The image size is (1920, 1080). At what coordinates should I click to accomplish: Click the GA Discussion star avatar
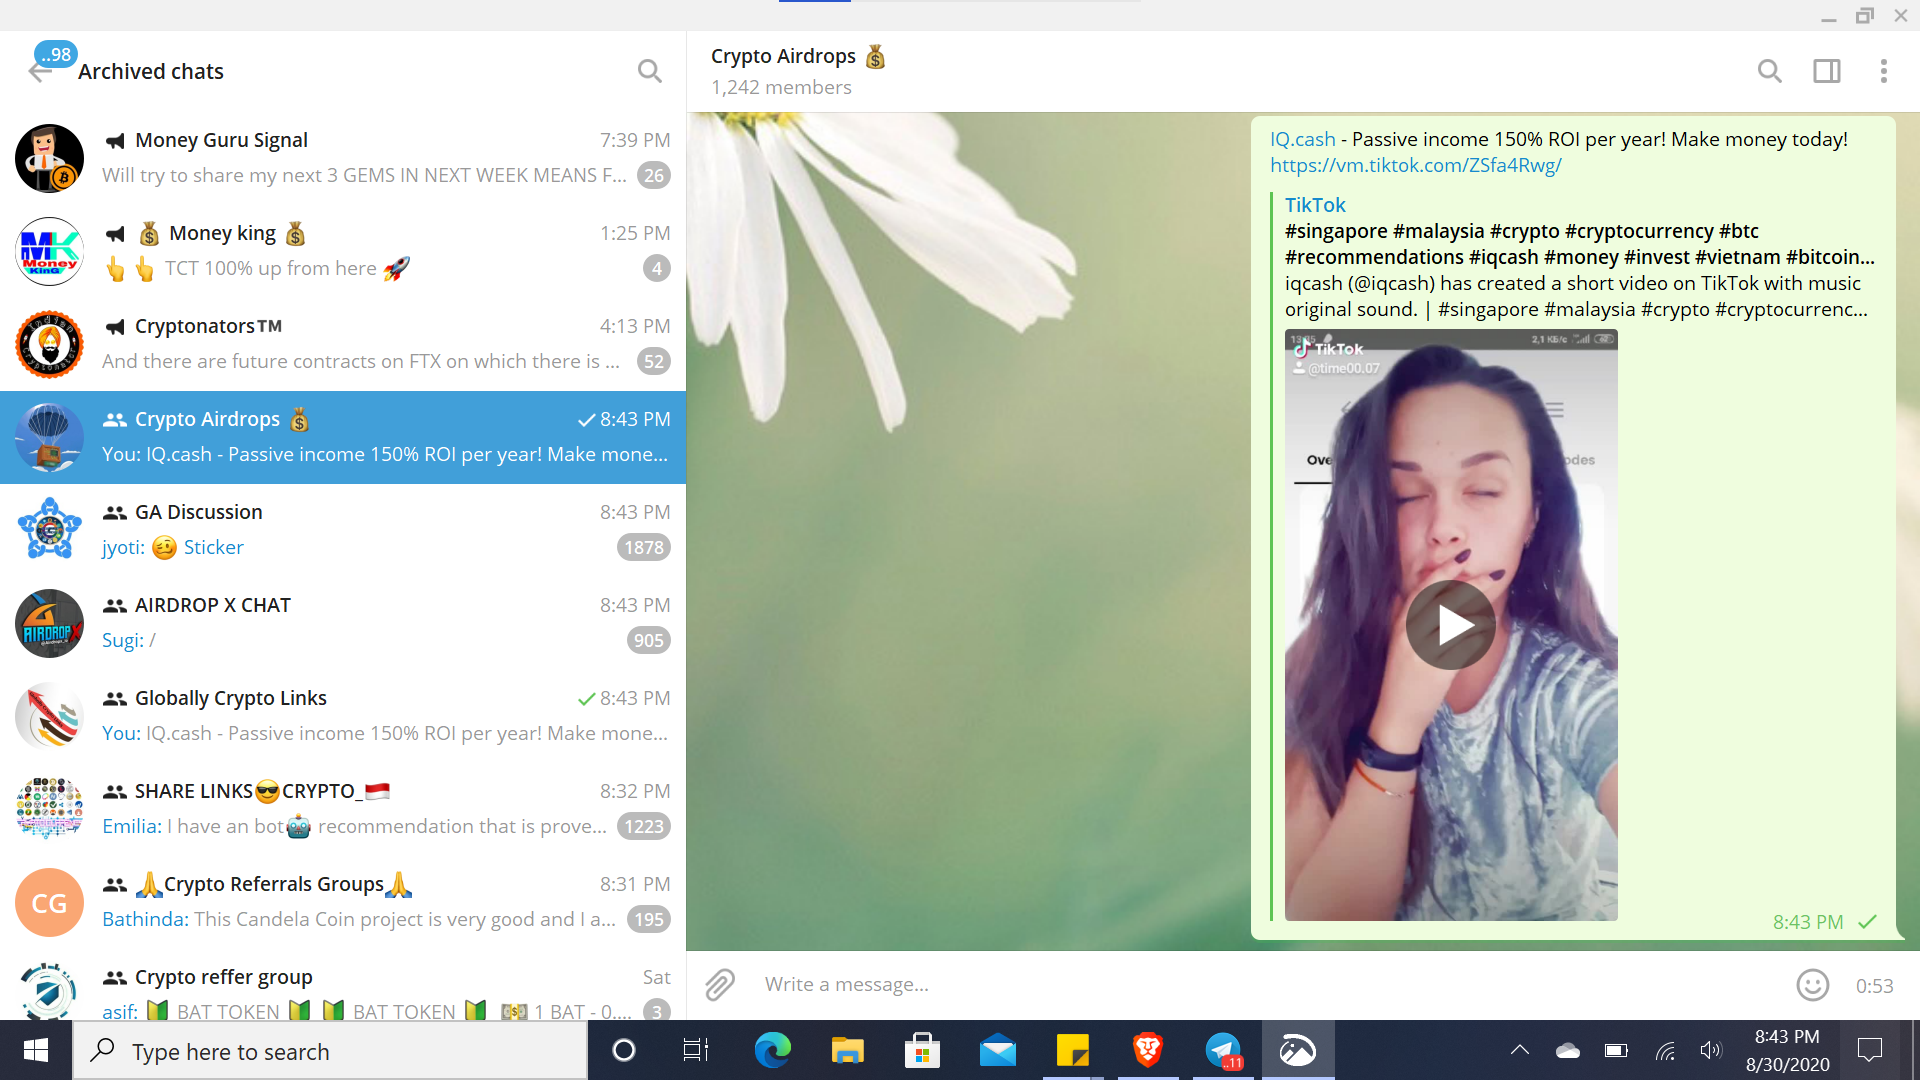(x=49, y=530)
